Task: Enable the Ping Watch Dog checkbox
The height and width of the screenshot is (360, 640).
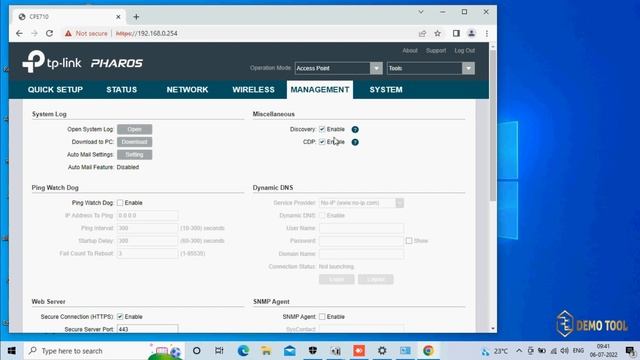Action: point(120,203)
